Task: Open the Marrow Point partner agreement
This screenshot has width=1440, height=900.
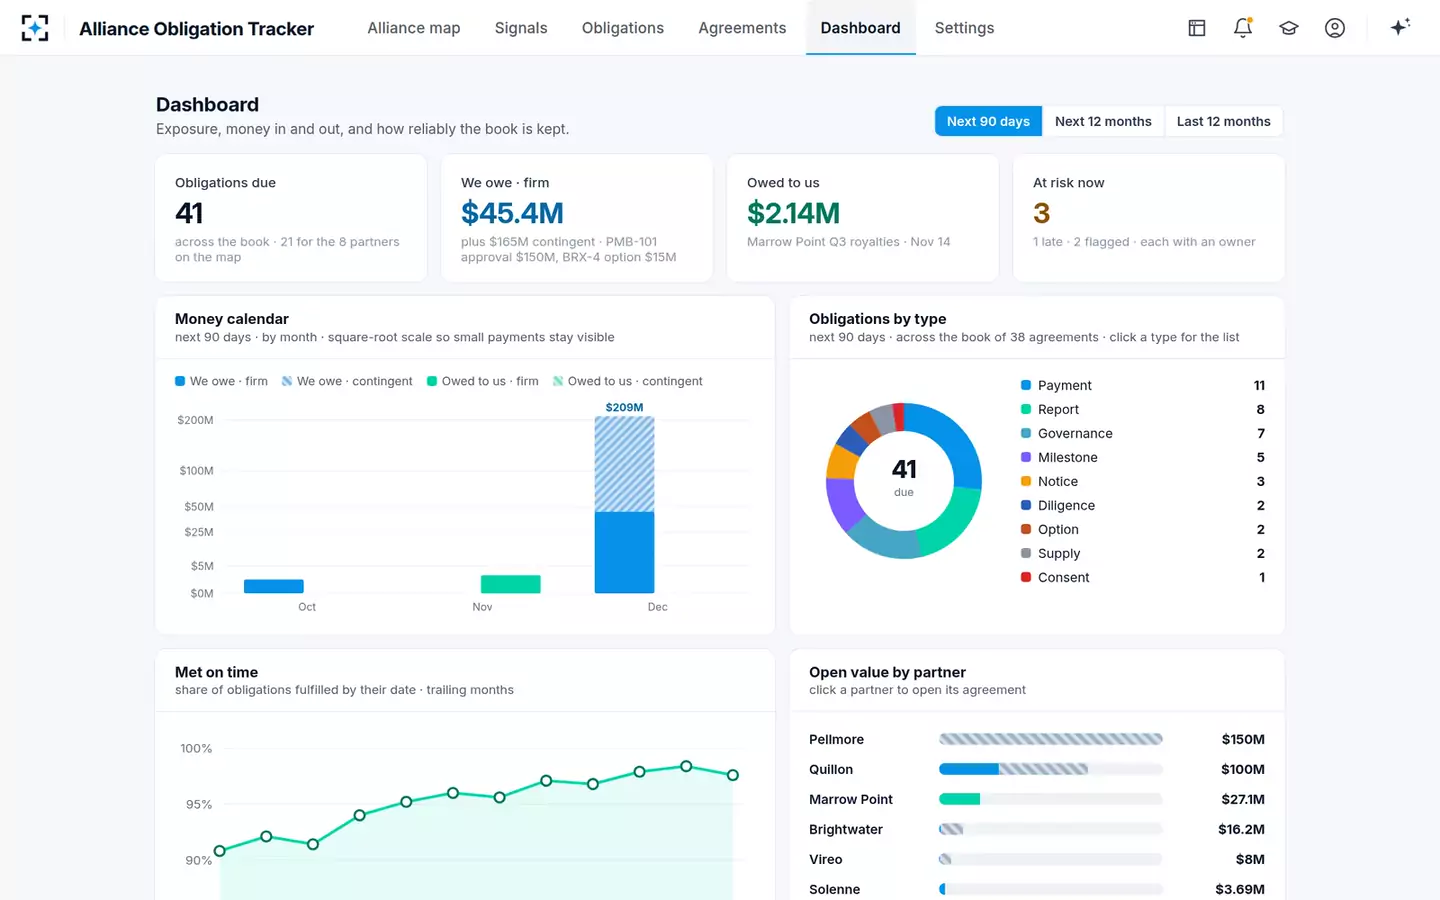Action: [x=1037, y=799]
